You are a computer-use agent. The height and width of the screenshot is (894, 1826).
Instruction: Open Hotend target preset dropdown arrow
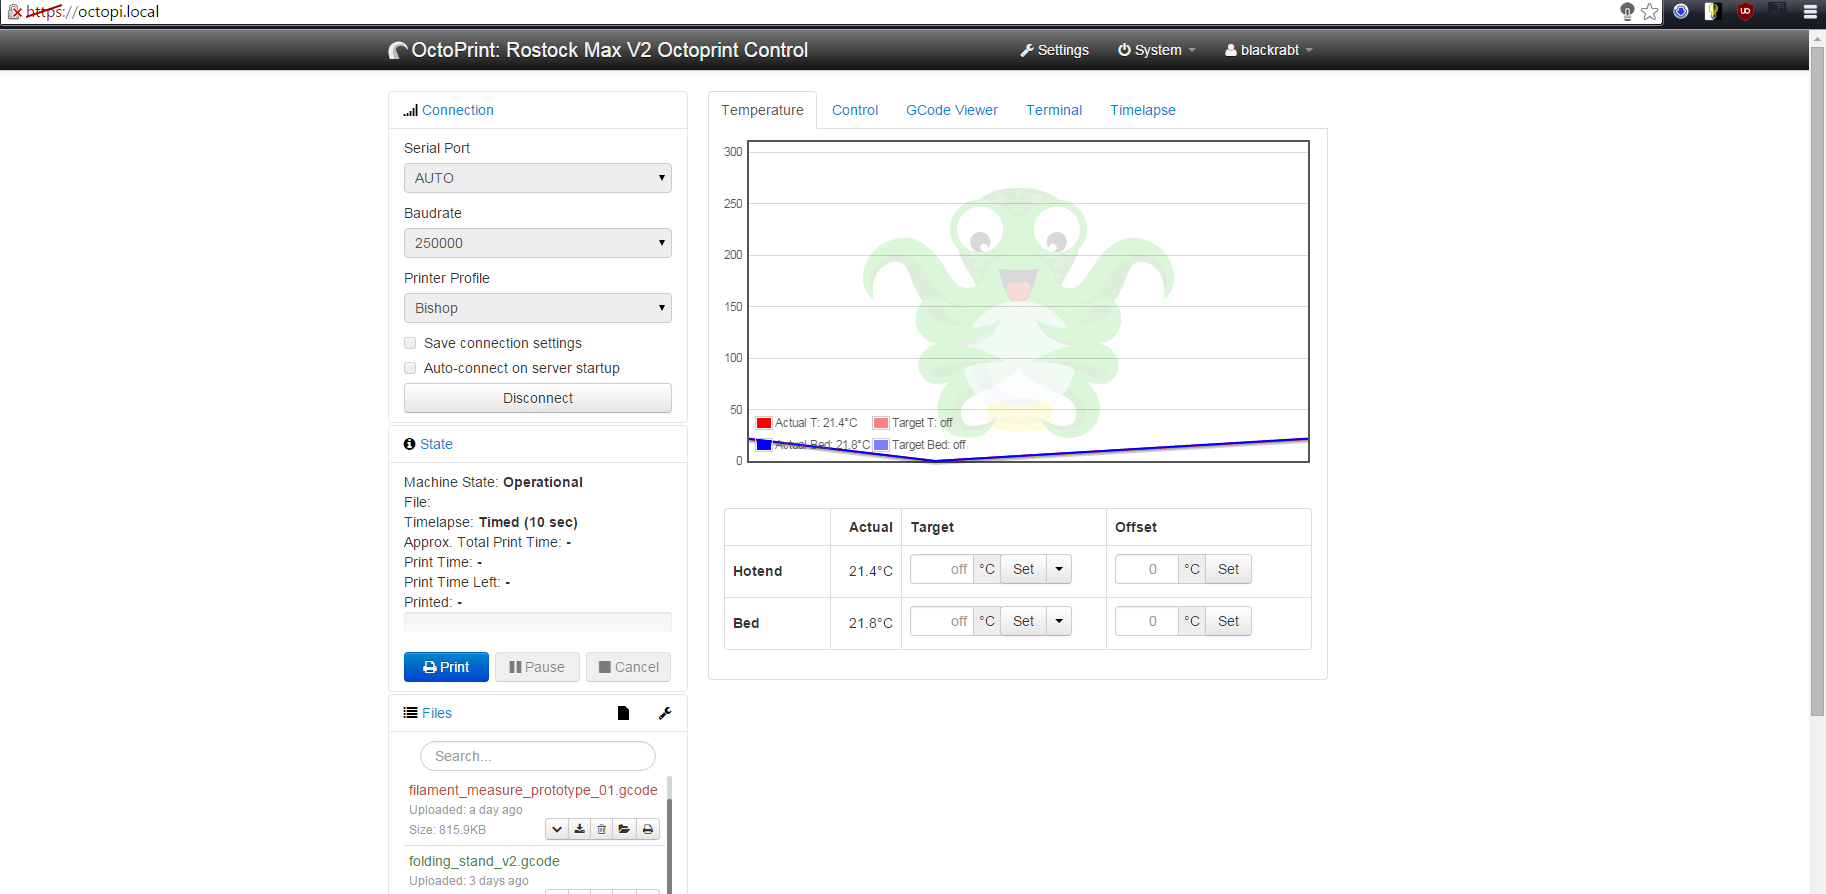(1059, 569)
